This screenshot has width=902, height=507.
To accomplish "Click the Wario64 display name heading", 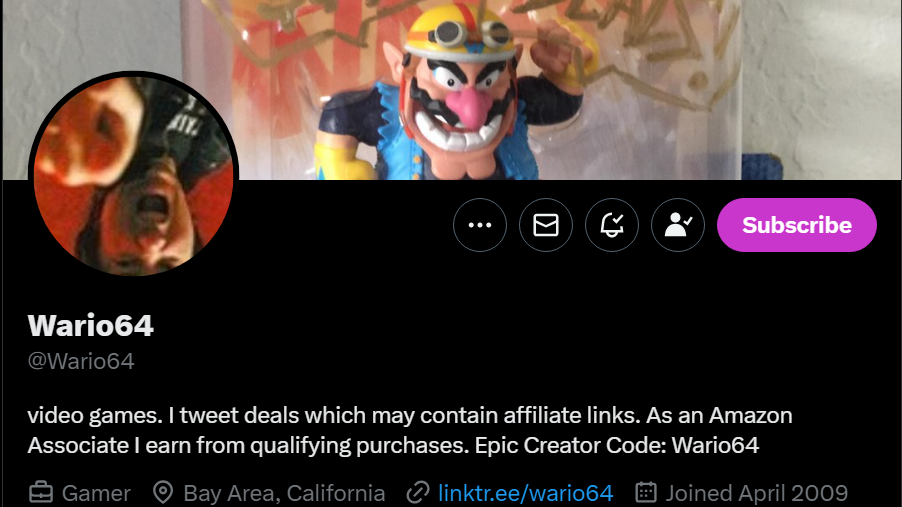I will point(91,326).
